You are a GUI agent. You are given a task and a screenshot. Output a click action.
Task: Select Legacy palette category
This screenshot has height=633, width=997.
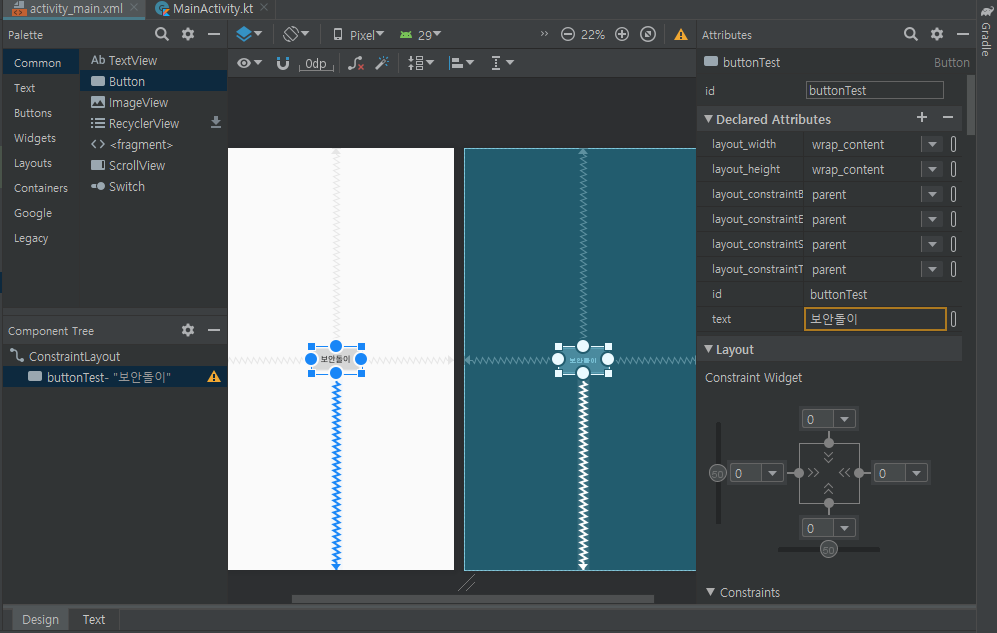click(x=31, y=238)
